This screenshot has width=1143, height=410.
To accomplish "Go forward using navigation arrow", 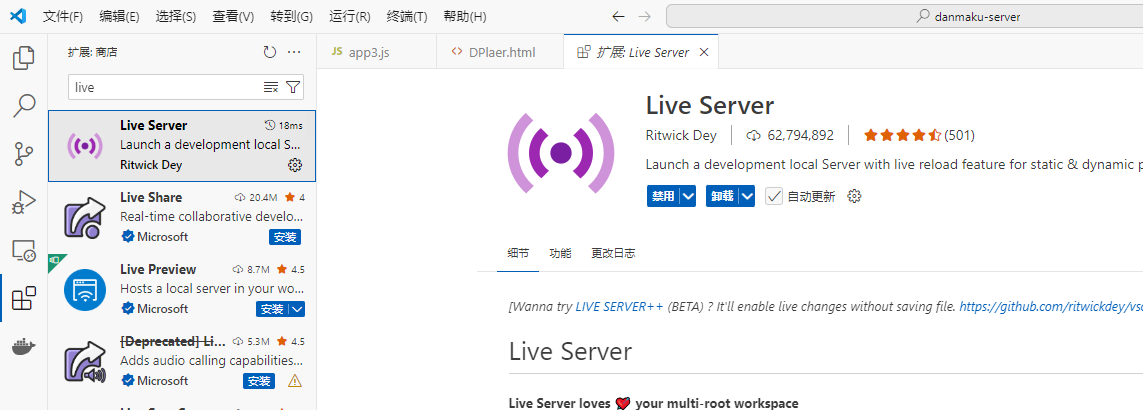I will click(x=644, y=16).
